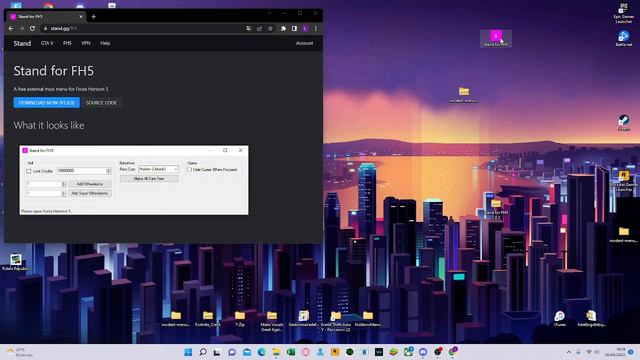Select Battle.net desktop icon
640x360 pixels.
coord(624,38)
